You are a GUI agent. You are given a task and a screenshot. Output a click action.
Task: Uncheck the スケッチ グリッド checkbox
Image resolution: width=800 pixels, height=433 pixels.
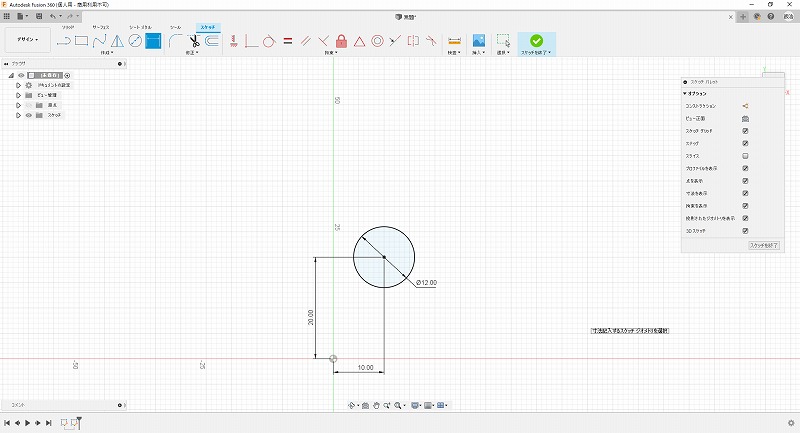pyautogui.click(x=746, y=131)
